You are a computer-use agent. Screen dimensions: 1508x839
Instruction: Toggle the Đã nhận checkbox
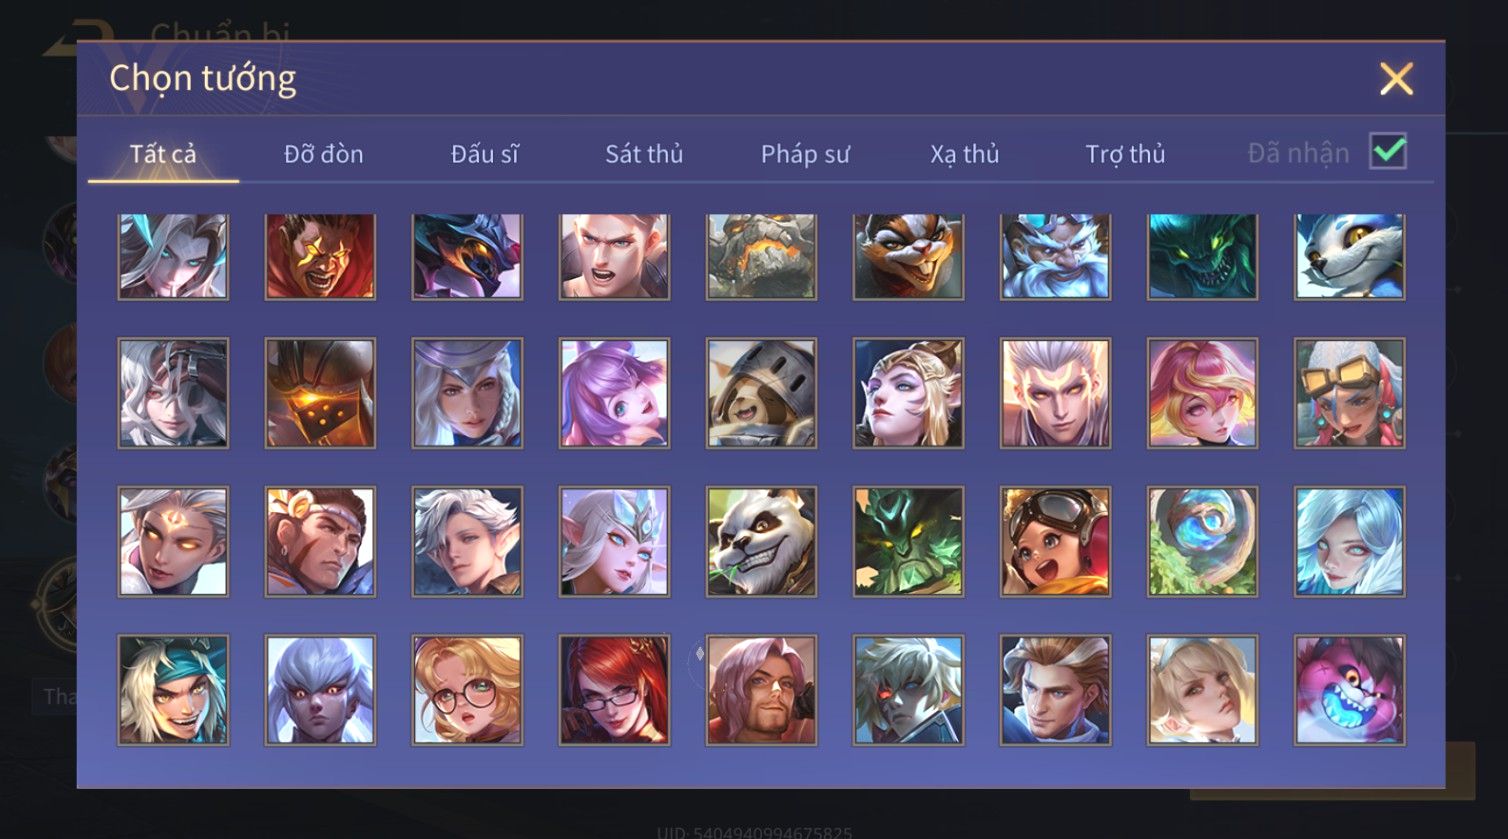coord(1388,151)
